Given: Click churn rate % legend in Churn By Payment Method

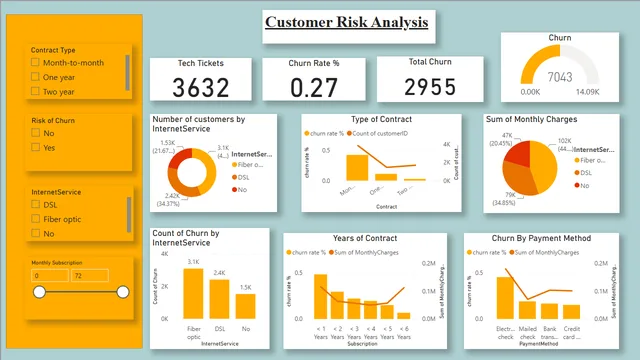Looking at the screenshot, I should click(487, 253).
